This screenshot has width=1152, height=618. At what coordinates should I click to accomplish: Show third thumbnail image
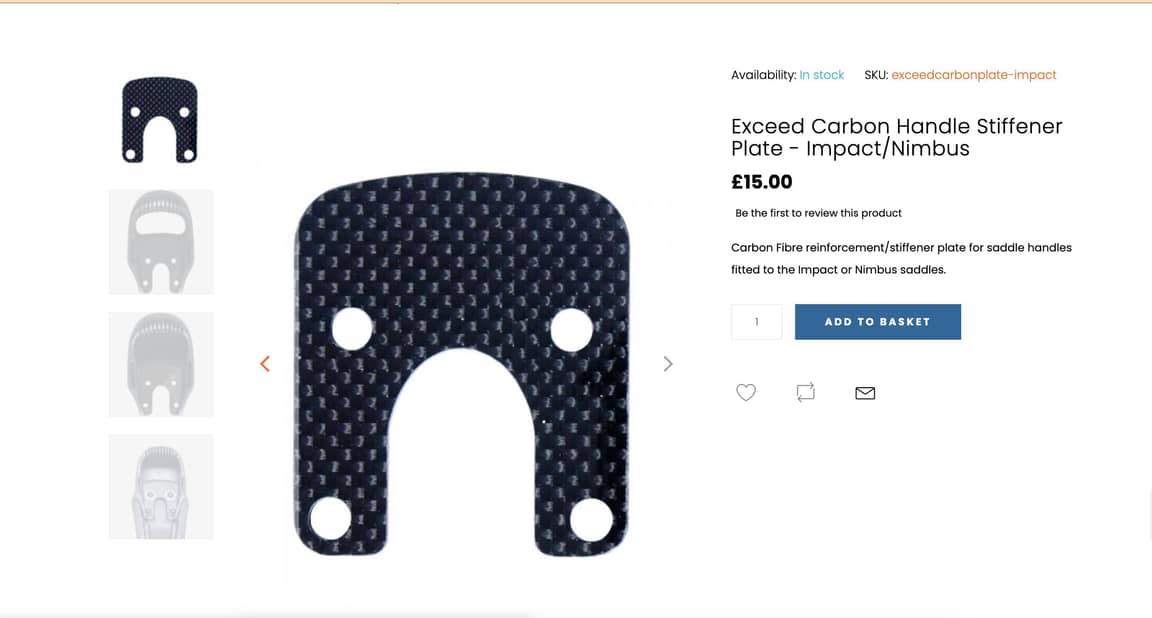point(160,364)
